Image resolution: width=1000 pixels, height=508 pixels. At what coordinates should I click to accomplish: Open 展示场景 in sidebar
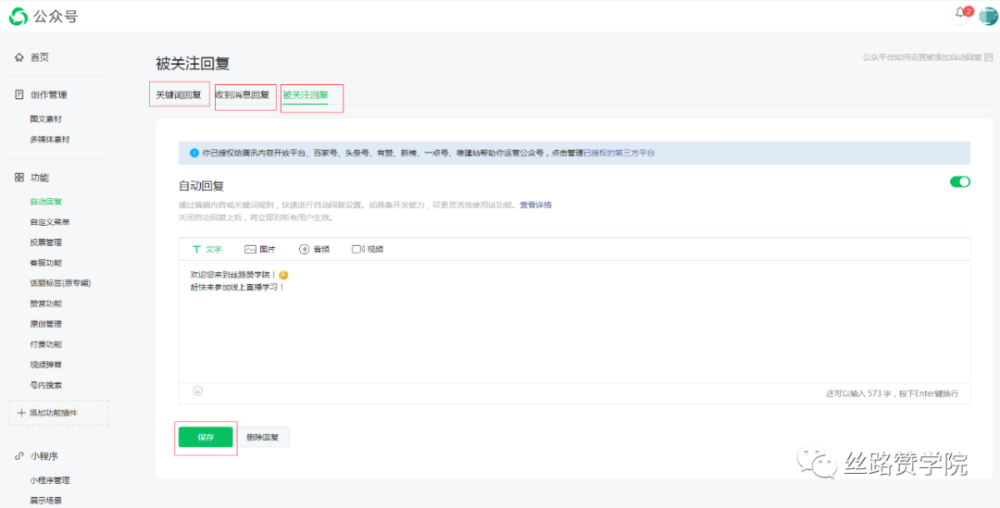tap(46, 501)
